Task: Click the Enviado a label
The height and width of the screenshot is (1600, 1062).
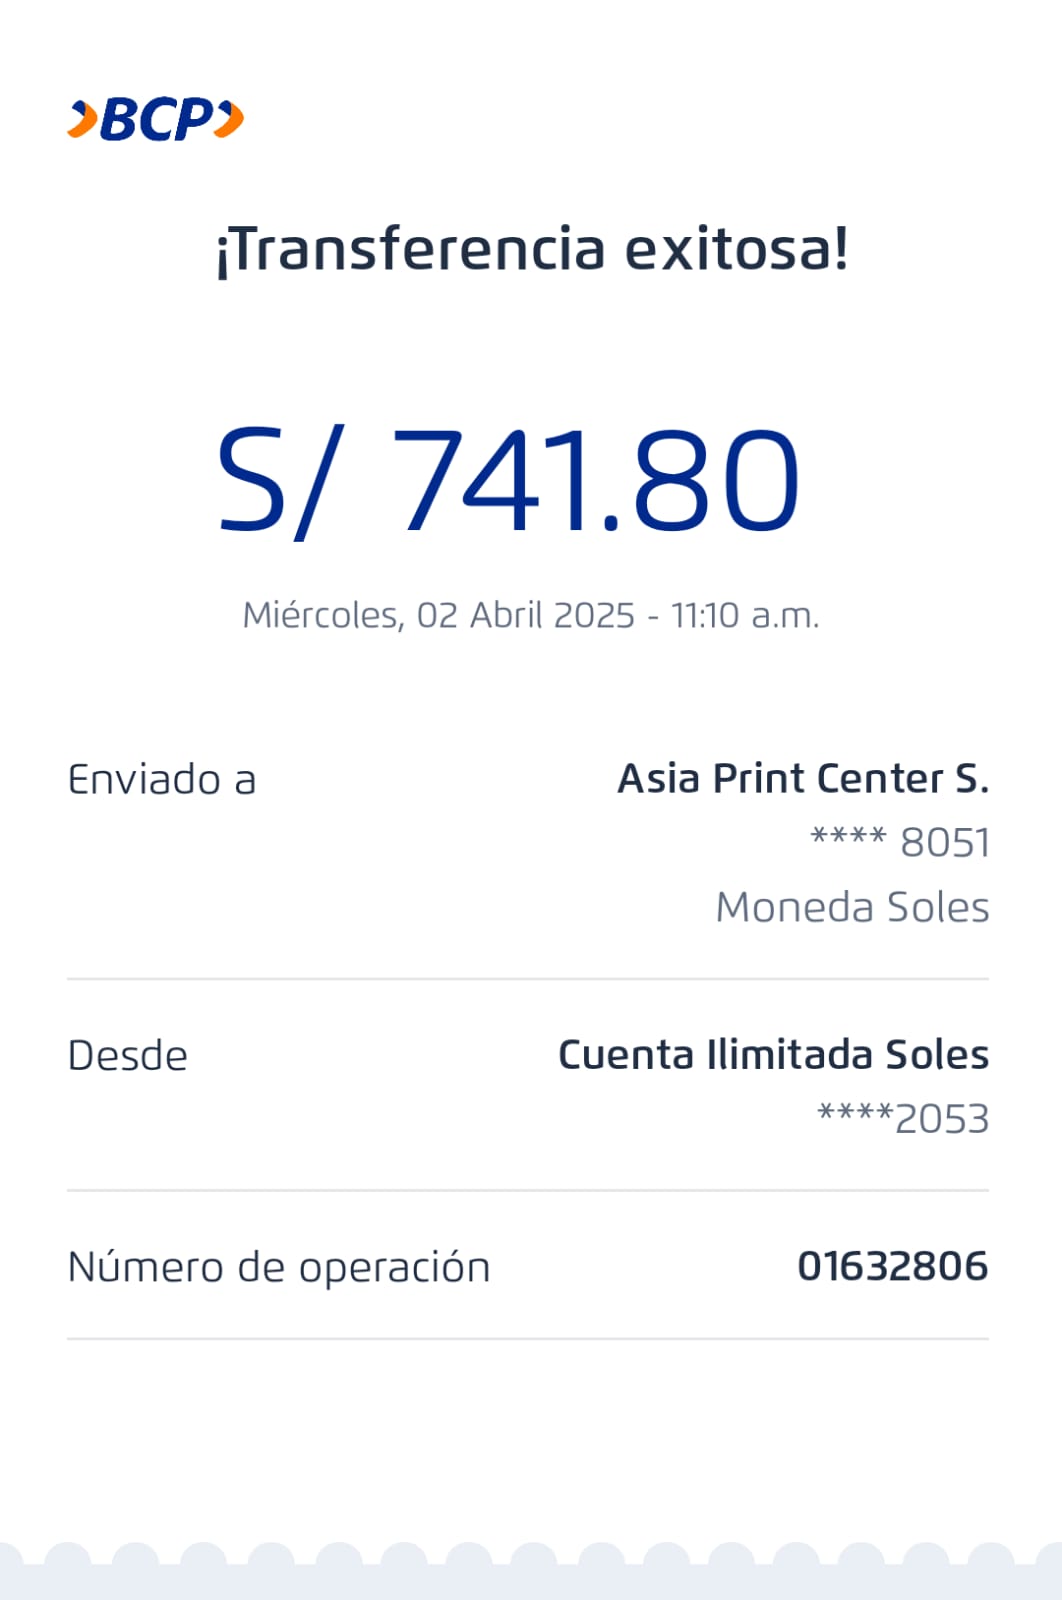Action: click(162, 780)
